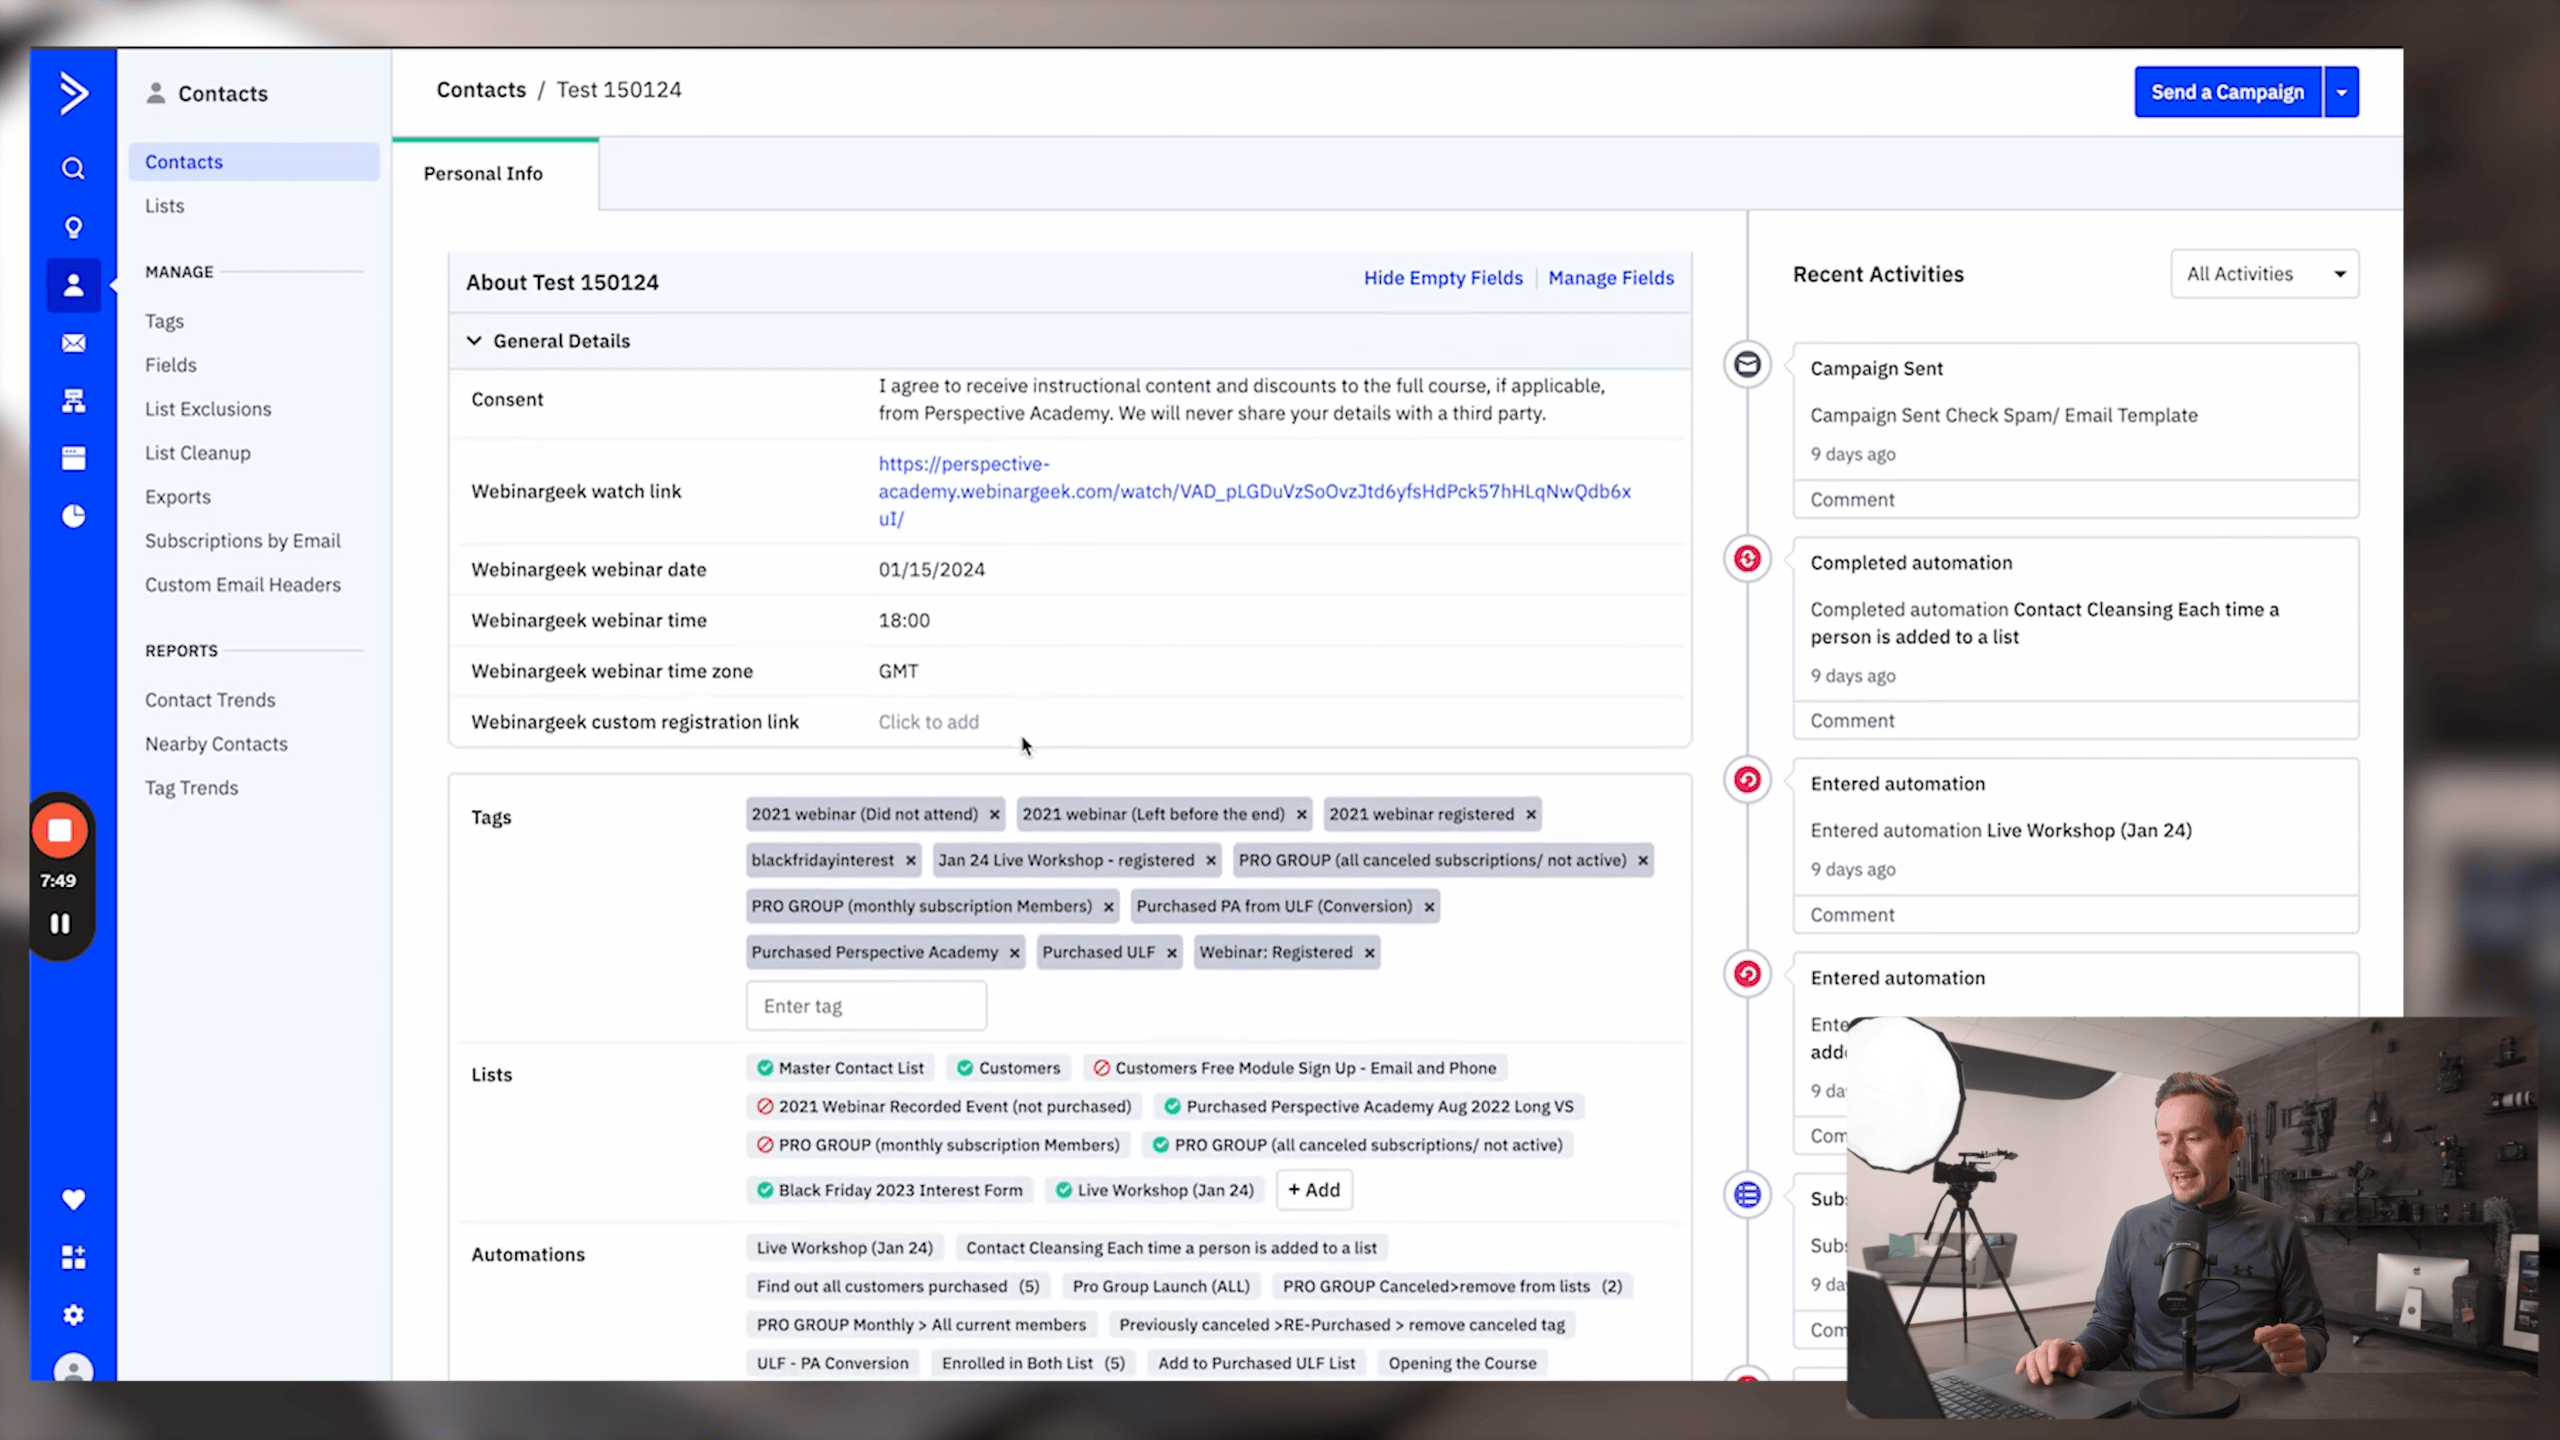Screen dimensions: 2560x1440
Task: Go to Lists in Contacts menu
Action: point(165,206)
